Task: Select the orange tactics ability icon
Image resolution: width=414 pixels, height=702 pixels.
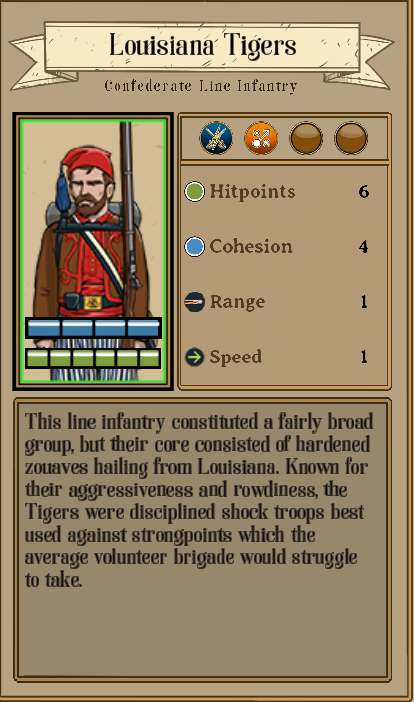Action: (x=261, y=138)
